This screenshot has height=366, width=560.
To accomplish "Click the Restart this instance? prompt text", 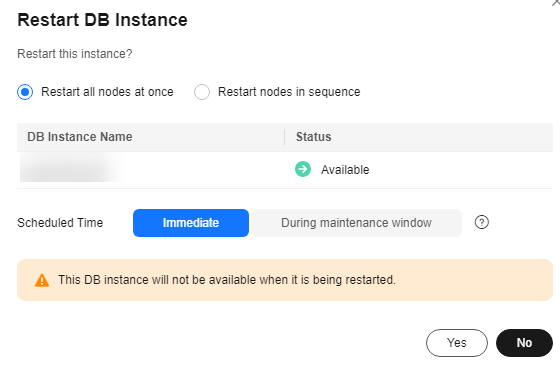I will [75, 54].
